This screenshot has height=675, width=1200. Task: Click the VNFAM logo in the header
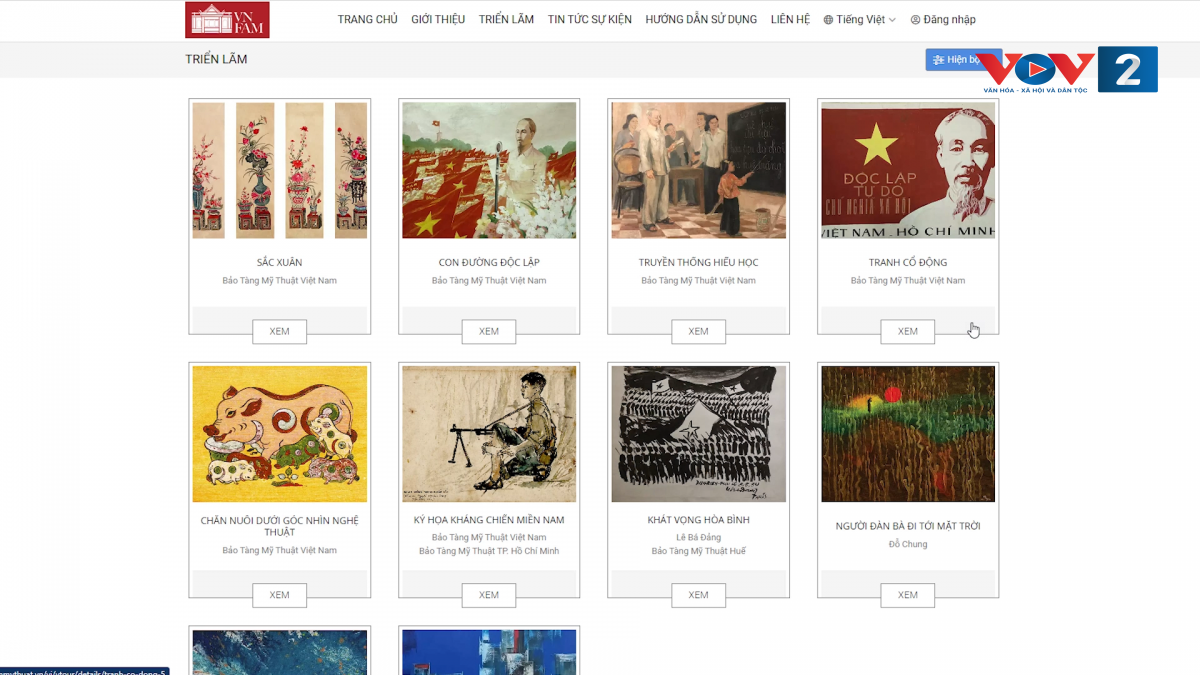click(x=227, y=20)
